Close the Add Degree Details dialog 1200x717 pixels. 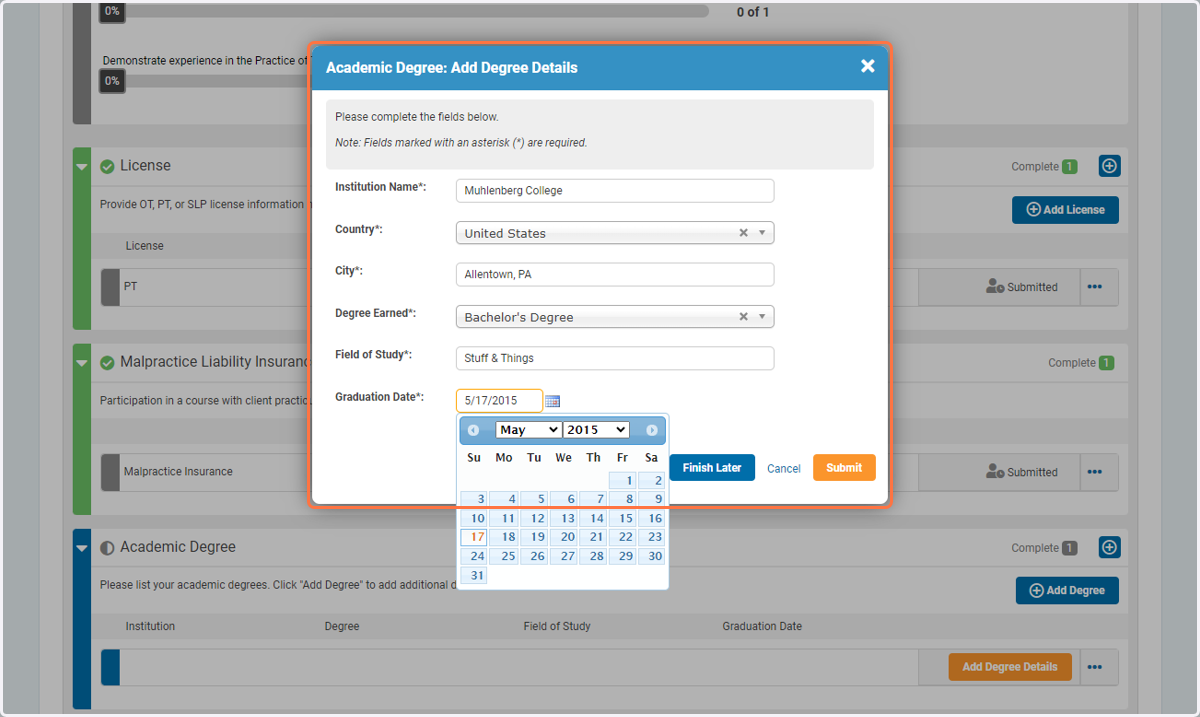tap(867, 66)
